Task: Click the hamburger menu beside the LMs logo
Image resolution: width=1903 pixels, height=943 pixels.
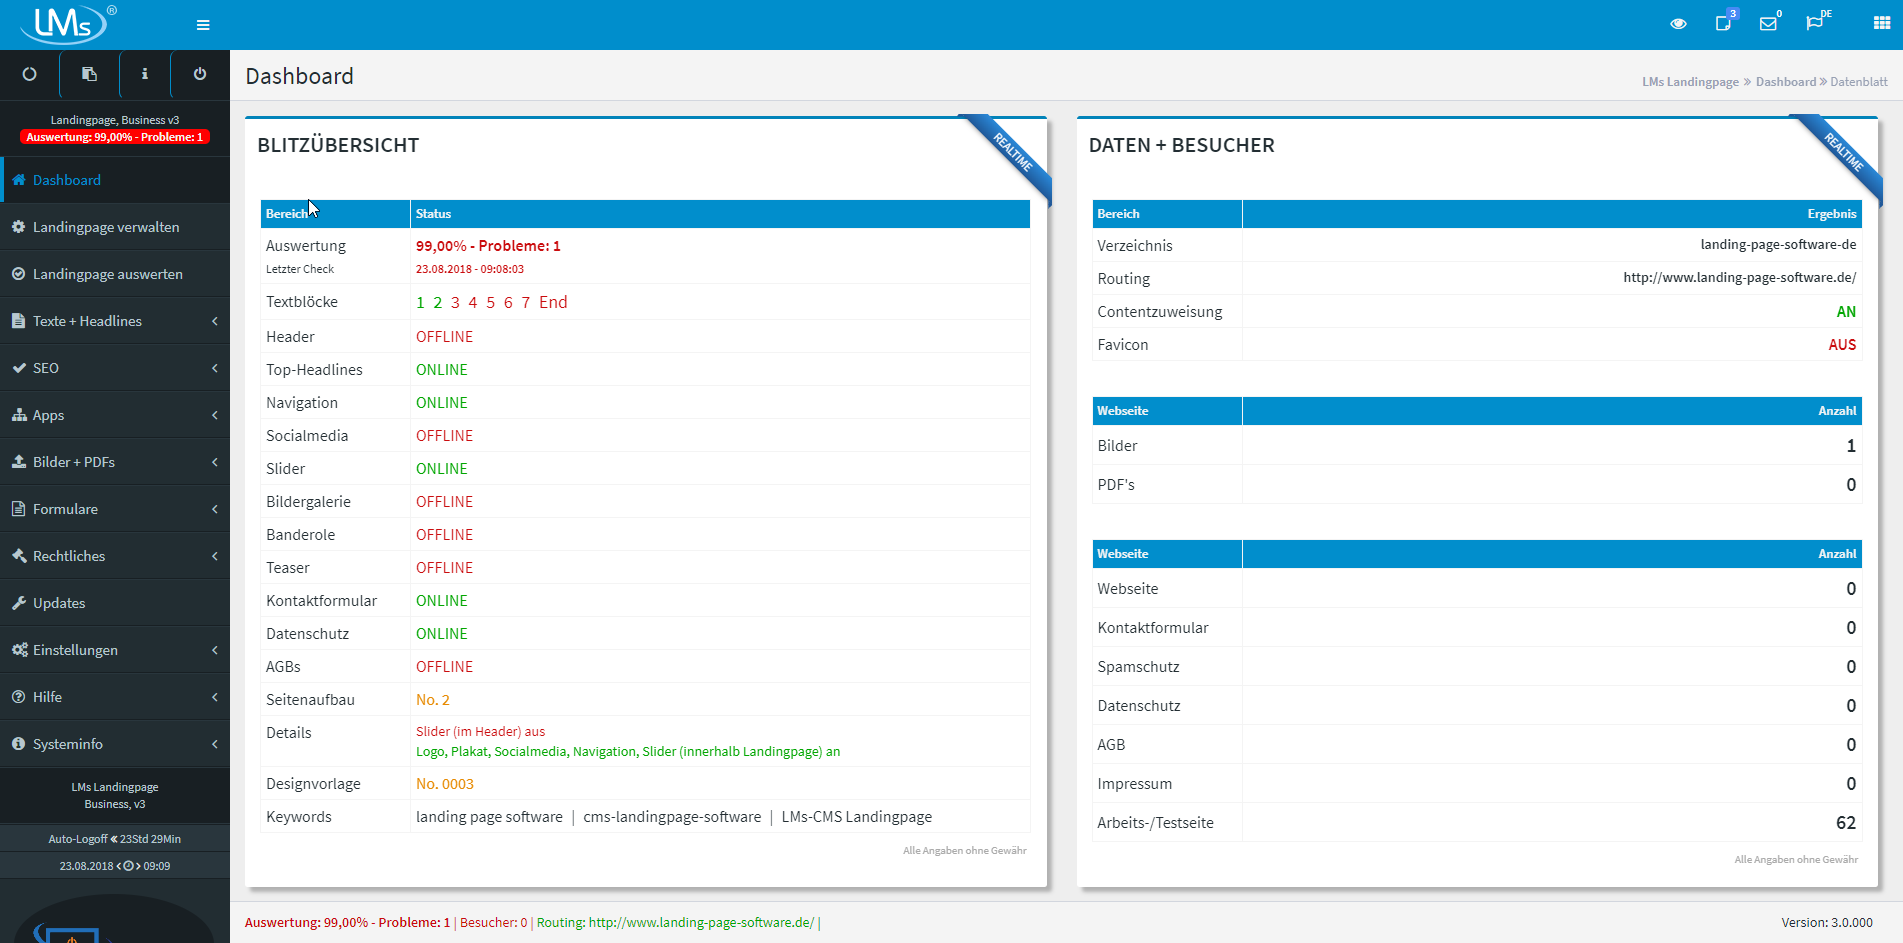Action: (202, 24)
